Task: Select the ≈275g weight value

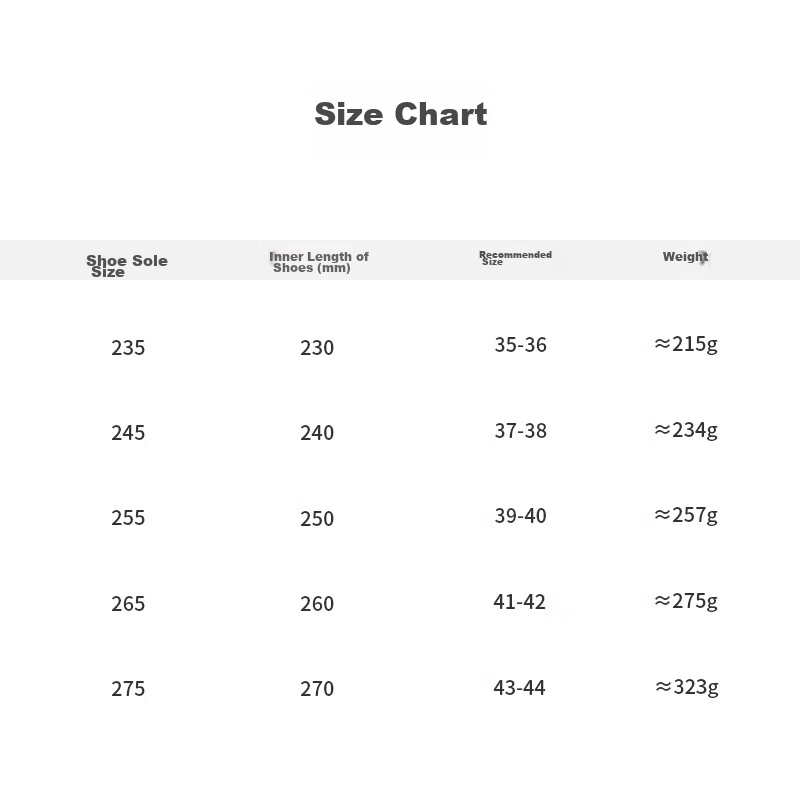Action: point(686,601)
